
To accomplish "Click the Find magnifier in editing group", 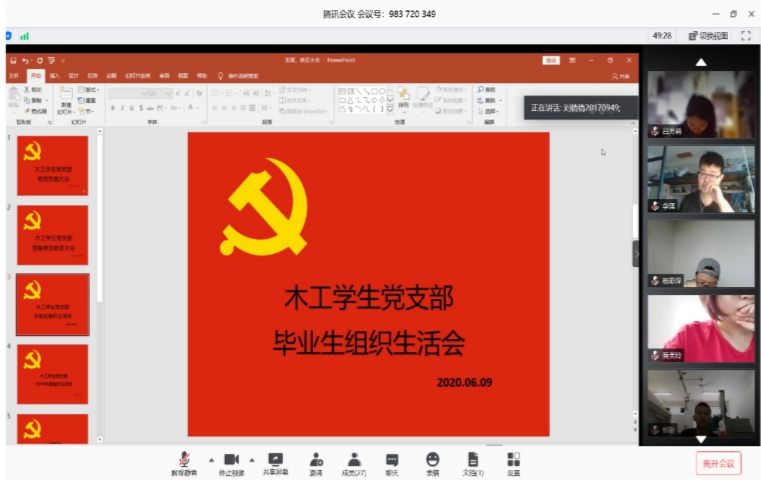I will point(486,90).
